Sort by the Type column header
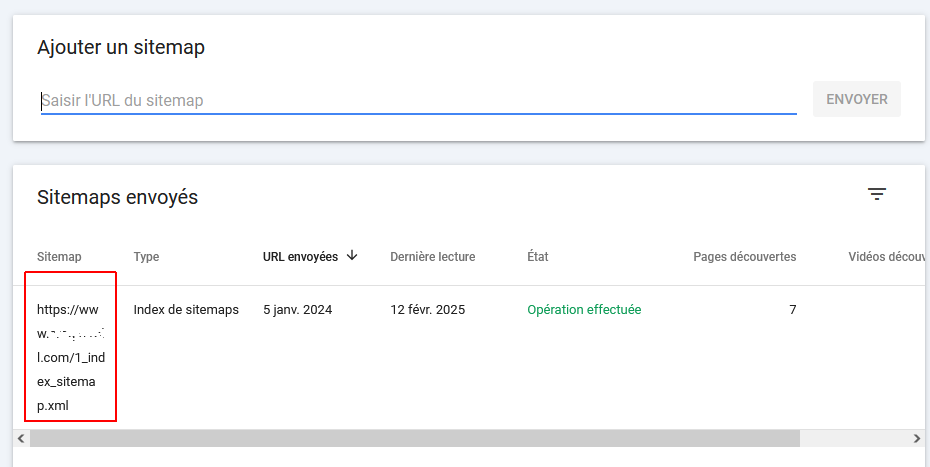This screenshot has height=467, width=930. [x=146, y=257]
